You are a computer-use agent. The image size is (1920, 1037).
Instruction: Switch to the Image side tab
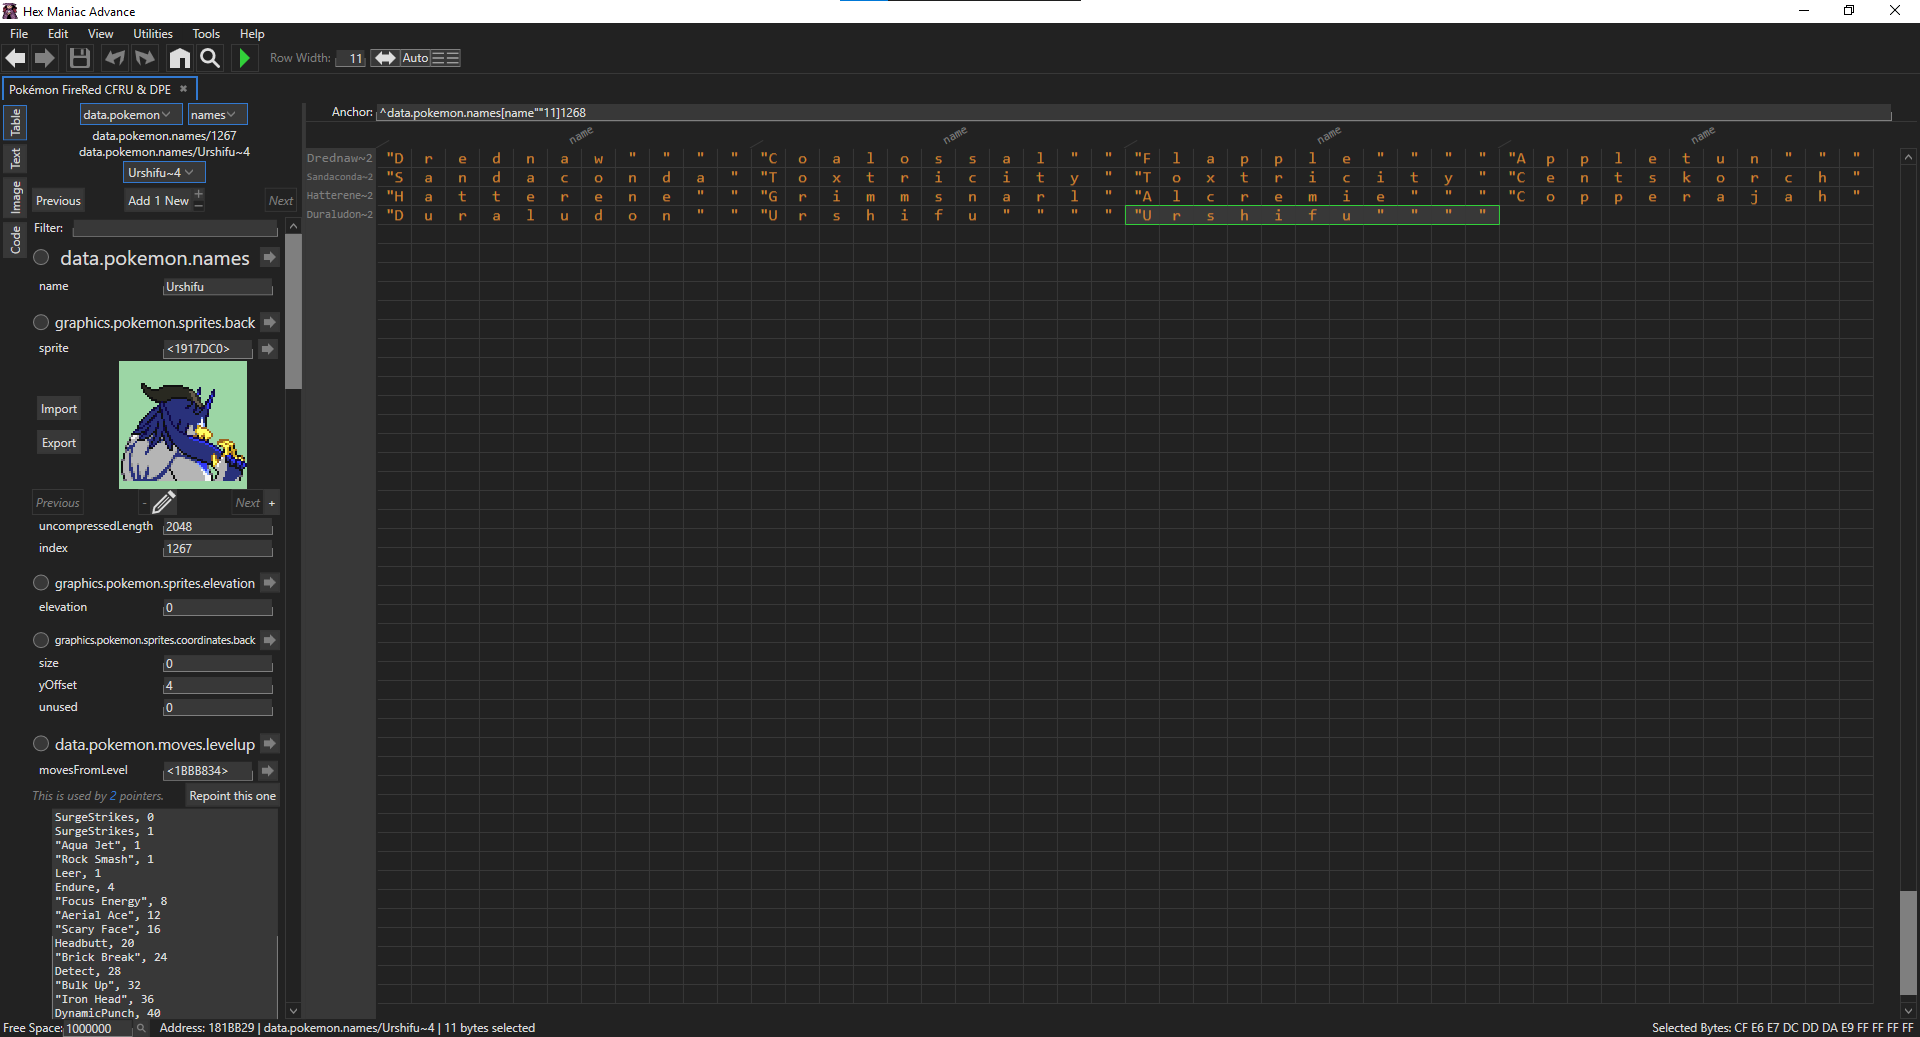click(x=15, y=197)
